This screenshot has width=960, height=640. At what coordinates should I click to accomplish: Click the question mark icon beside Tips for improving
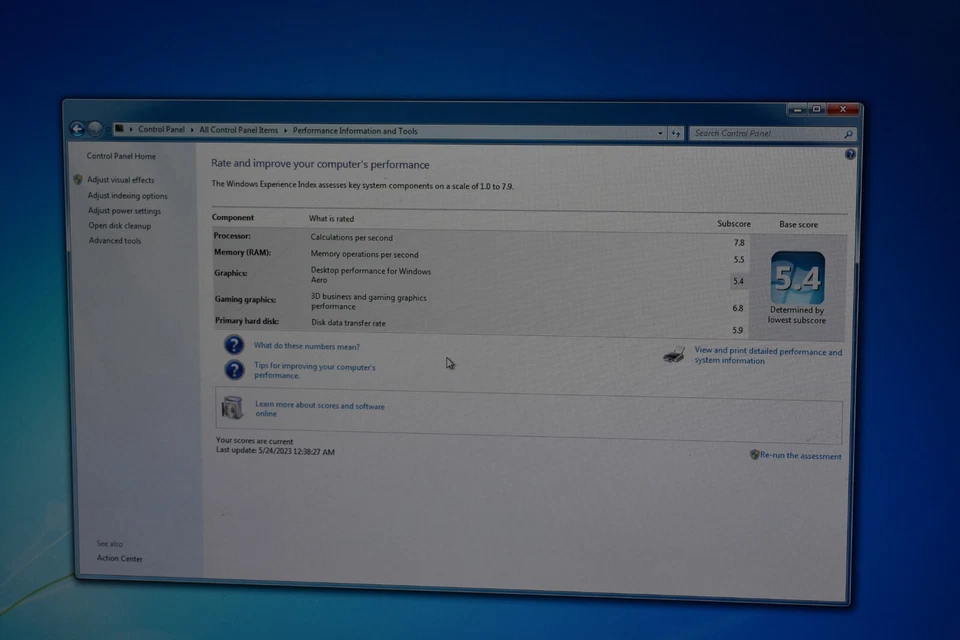(x=233, y=368)
